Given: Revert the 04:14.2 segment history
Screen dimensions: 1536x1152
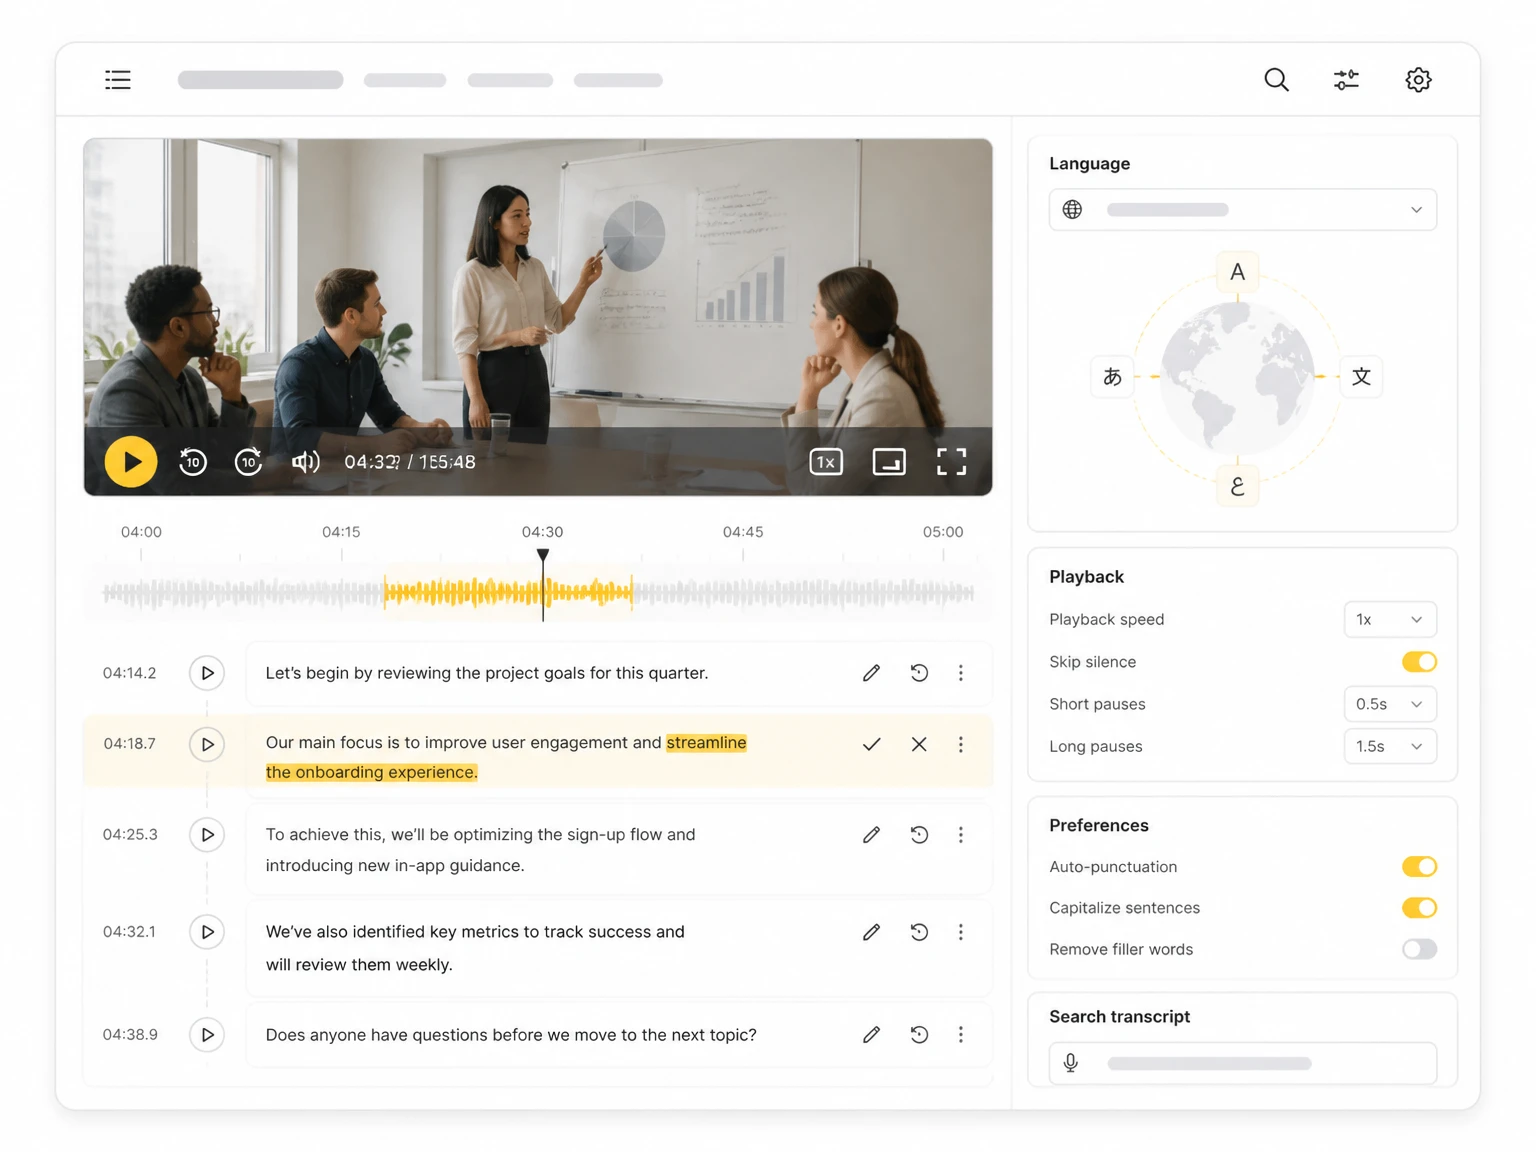Looking at the screenshot, I should 919,673.
